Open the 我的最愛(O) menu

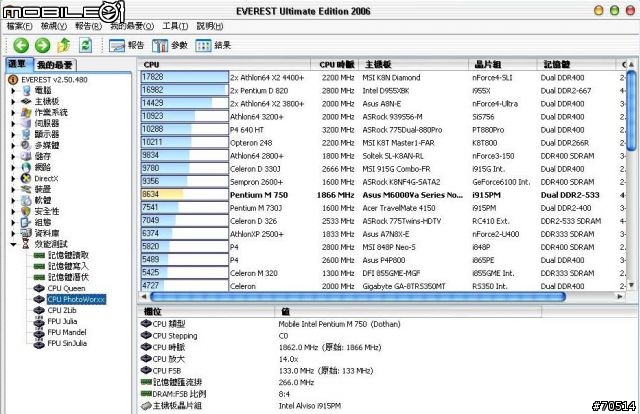click(x=132, y=26)
